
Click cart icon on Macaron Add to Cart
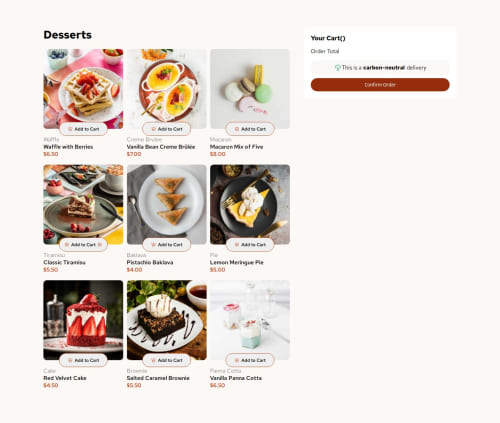click(237, 129)
